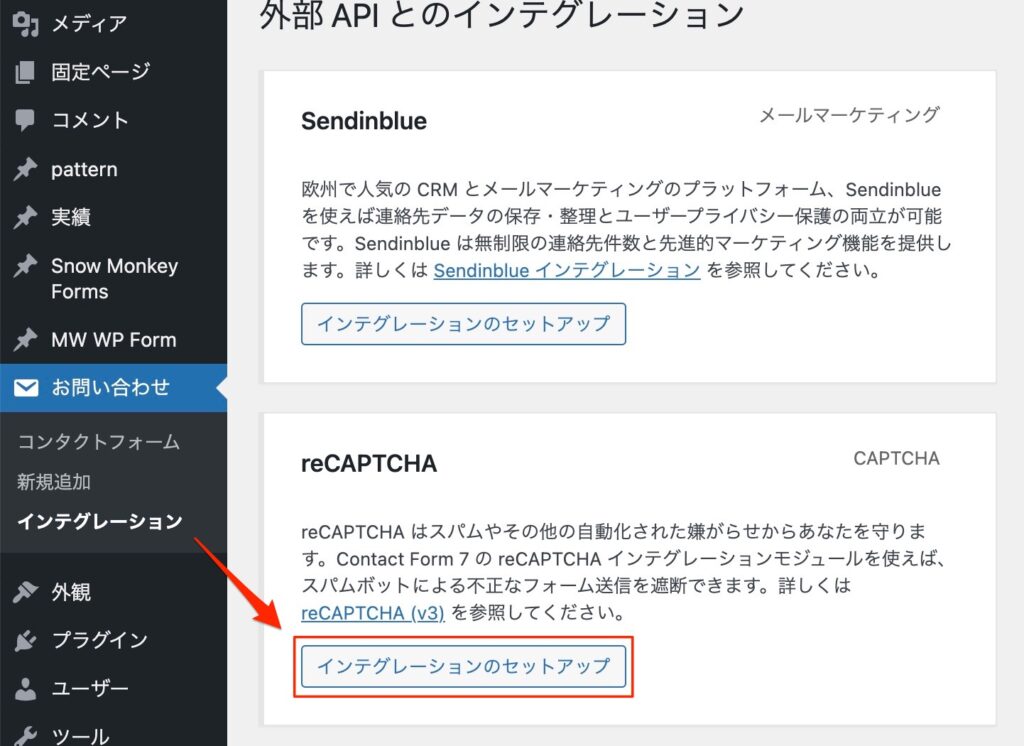Follow the reCAPTCHA (v3) link

pos(372,612)
